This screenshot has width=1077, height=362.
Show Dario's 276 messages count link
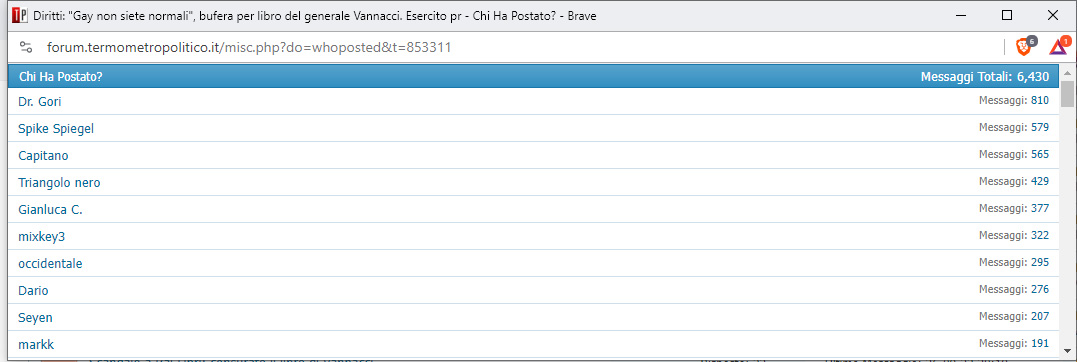point(1040,289)
